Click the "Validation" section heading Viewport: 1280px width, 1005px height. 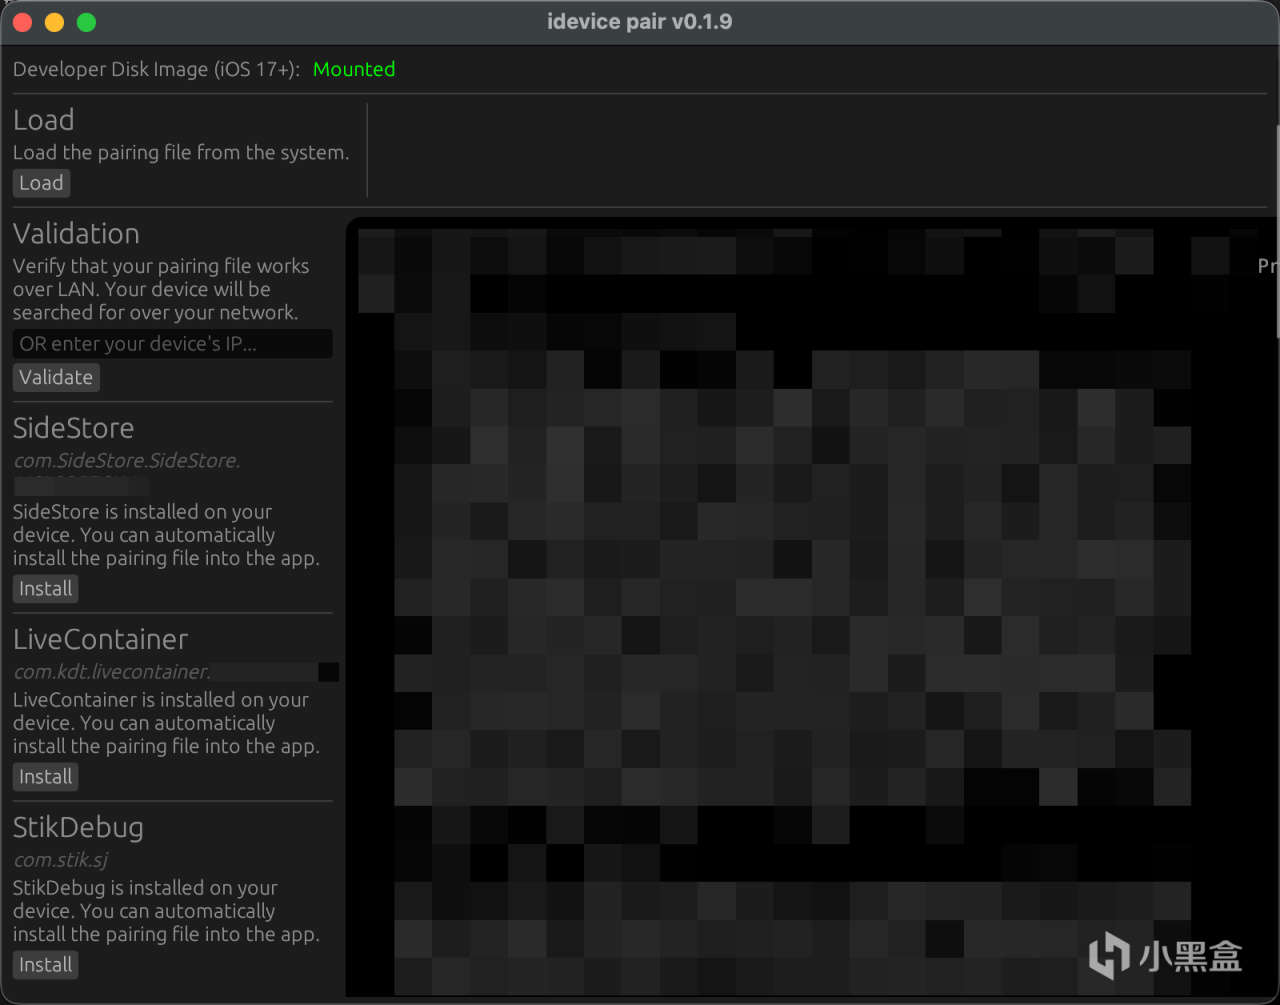[x=76, y=234]
